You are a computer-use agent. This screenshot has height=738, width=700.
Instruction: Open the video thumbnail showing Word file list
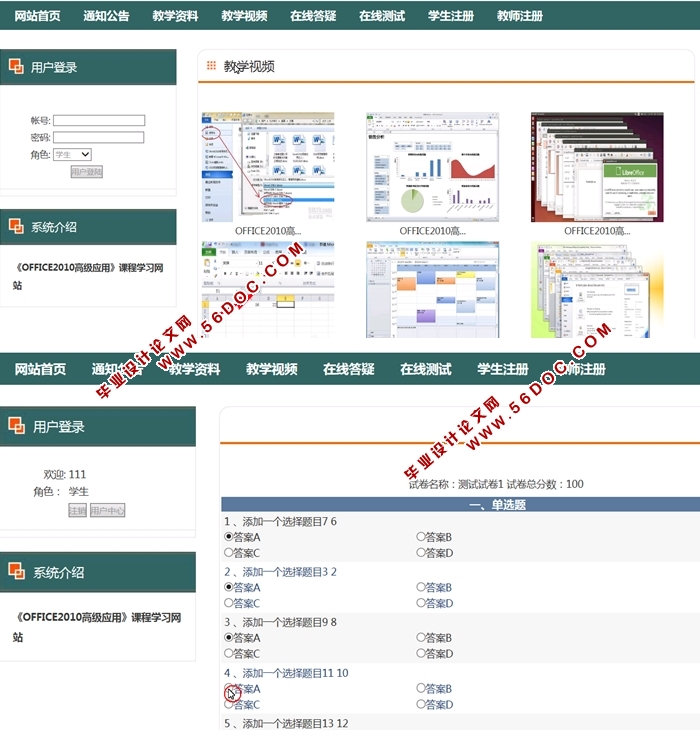[x=268, y=167]
